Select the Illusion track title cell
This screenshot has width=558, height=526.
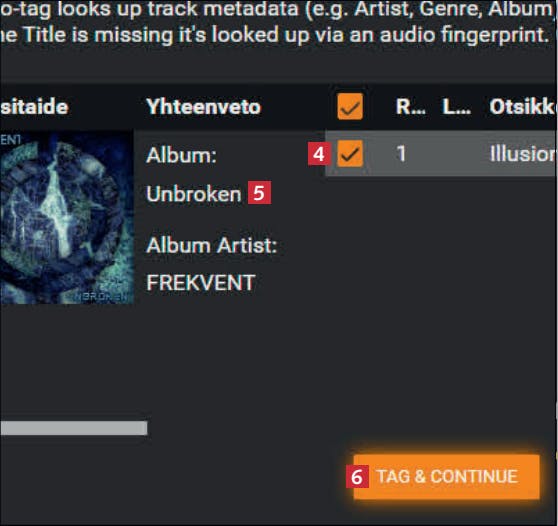click(x=523, y=153)
